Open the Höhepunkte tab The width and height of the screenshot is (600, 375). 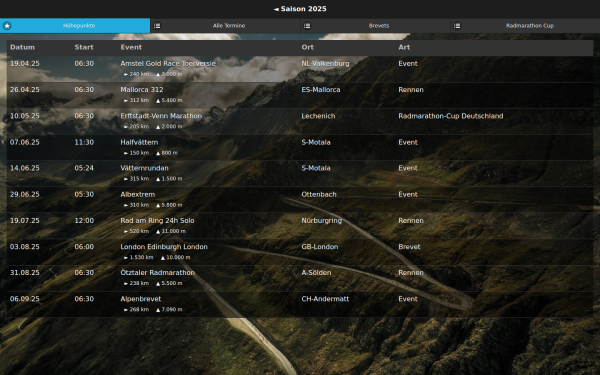point(75,26)
